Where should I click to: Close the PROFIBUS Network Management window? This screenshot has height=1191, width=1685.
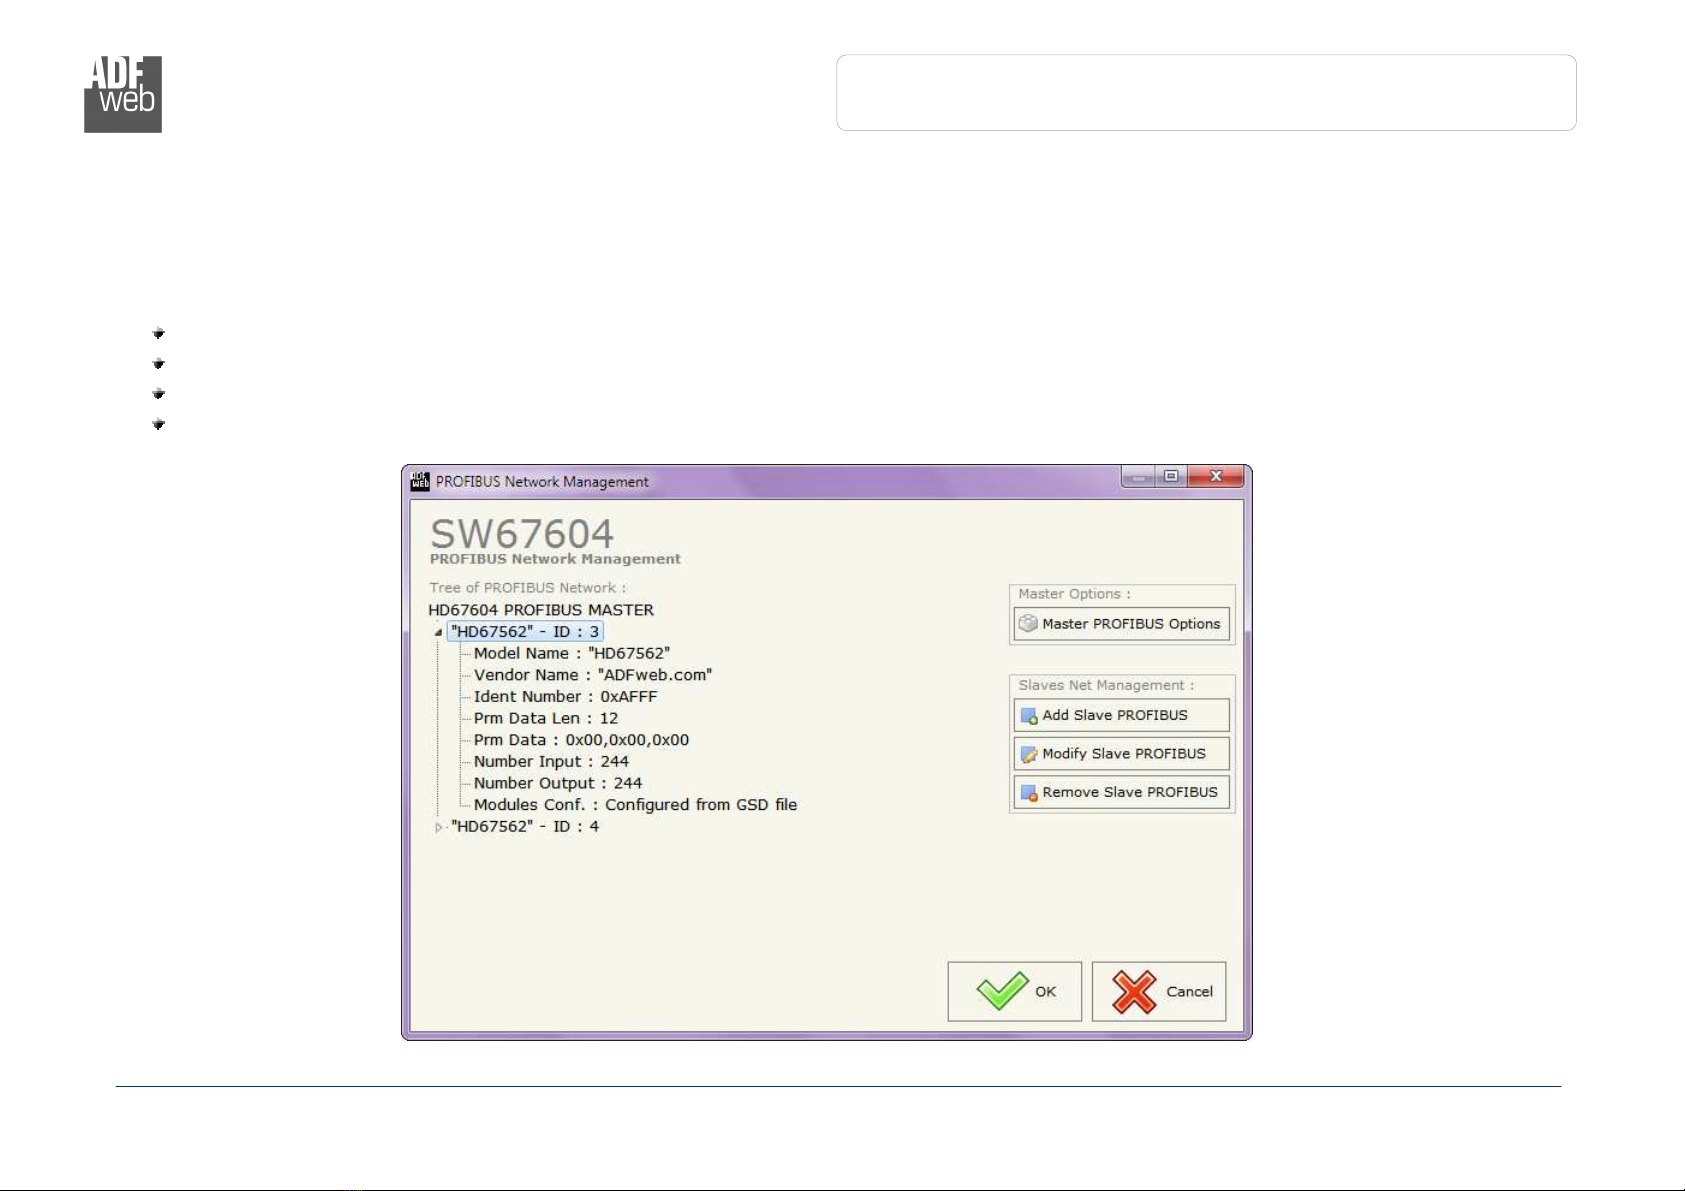1216,477
